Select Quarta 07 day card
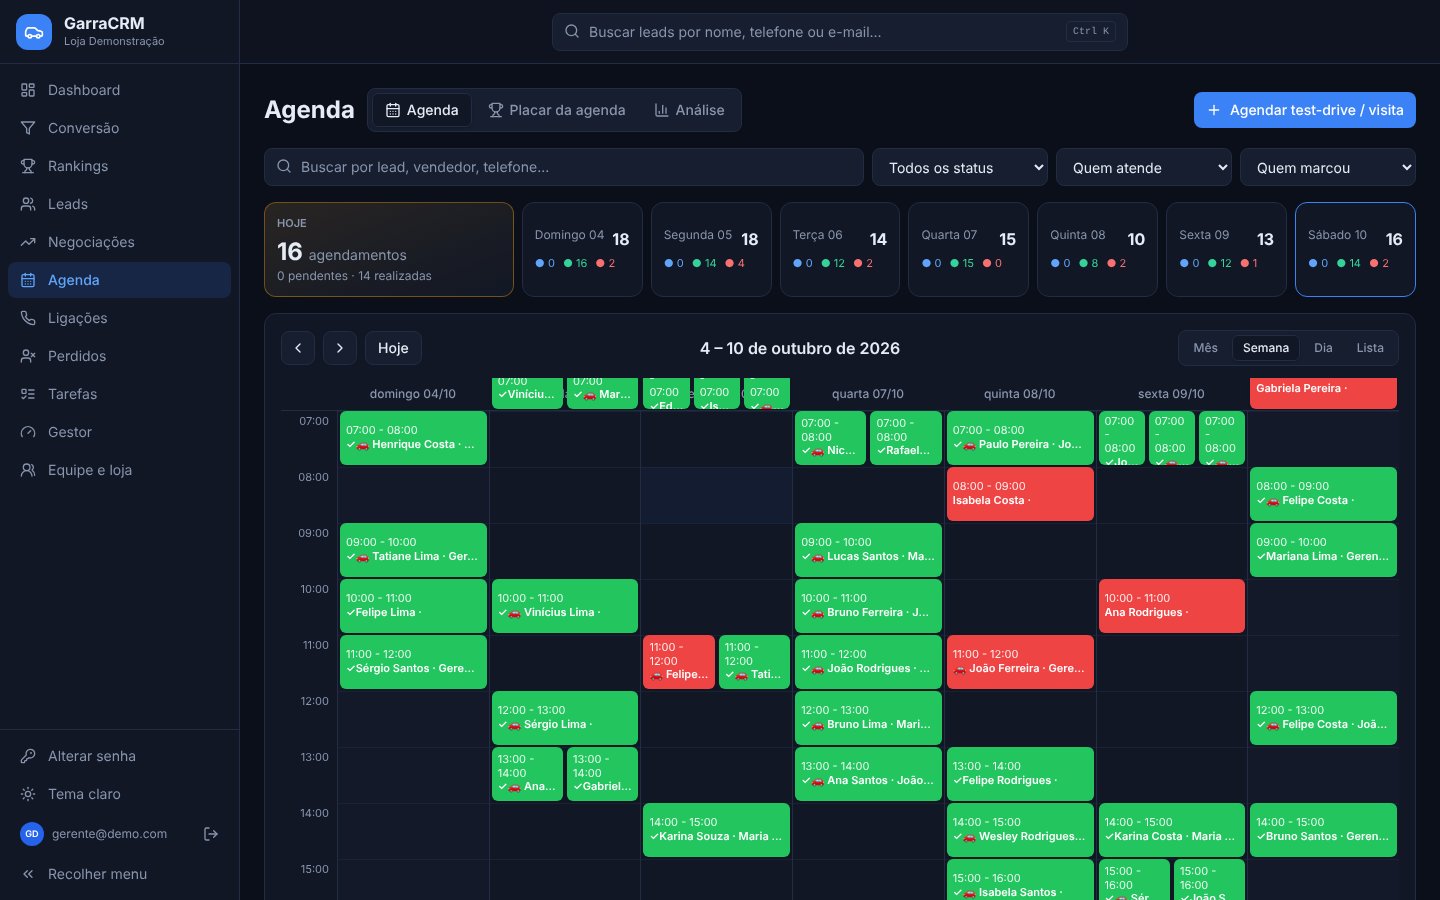1440x900 pixels. (x=968, y=250)
